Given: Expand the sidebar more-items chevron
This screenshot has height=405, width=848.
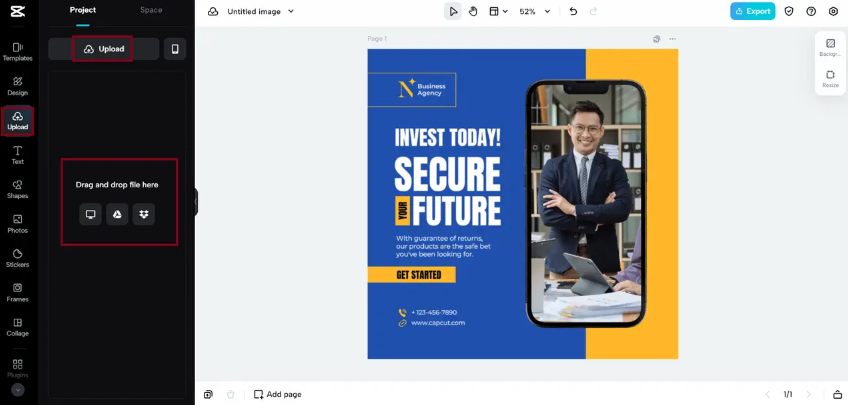Looking at the screenshot, I should (x=18, y=390).
